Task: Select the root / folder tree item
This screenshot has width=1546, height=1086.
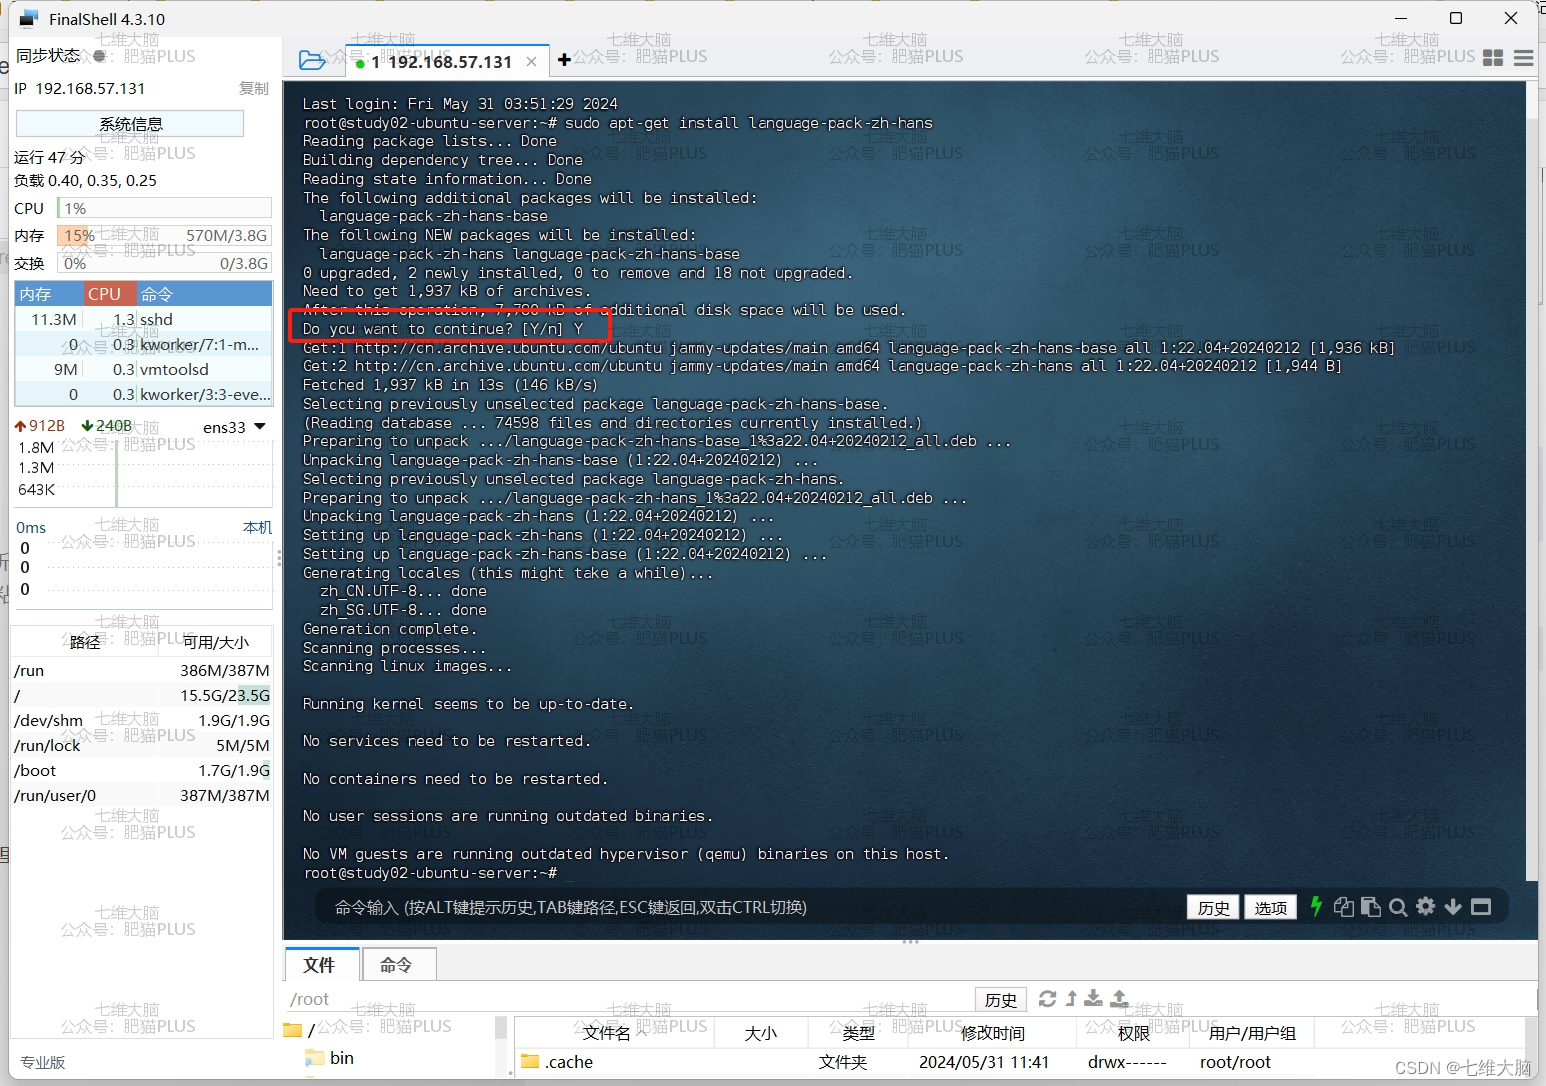Action: click(x=300, y=1029)
